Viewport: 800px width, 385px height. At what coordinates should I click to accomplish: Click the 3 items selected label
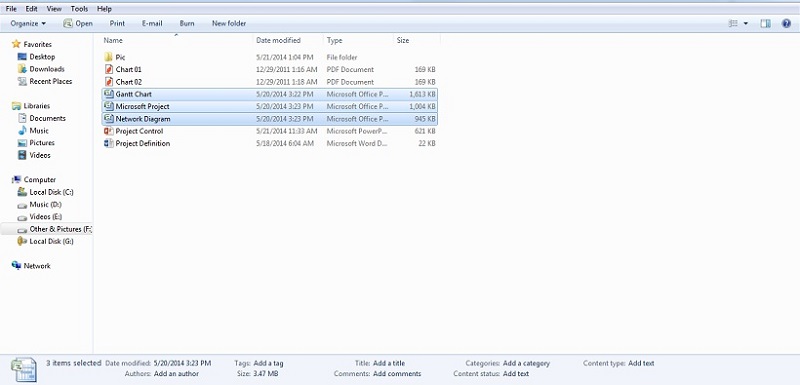click(74, 363)
